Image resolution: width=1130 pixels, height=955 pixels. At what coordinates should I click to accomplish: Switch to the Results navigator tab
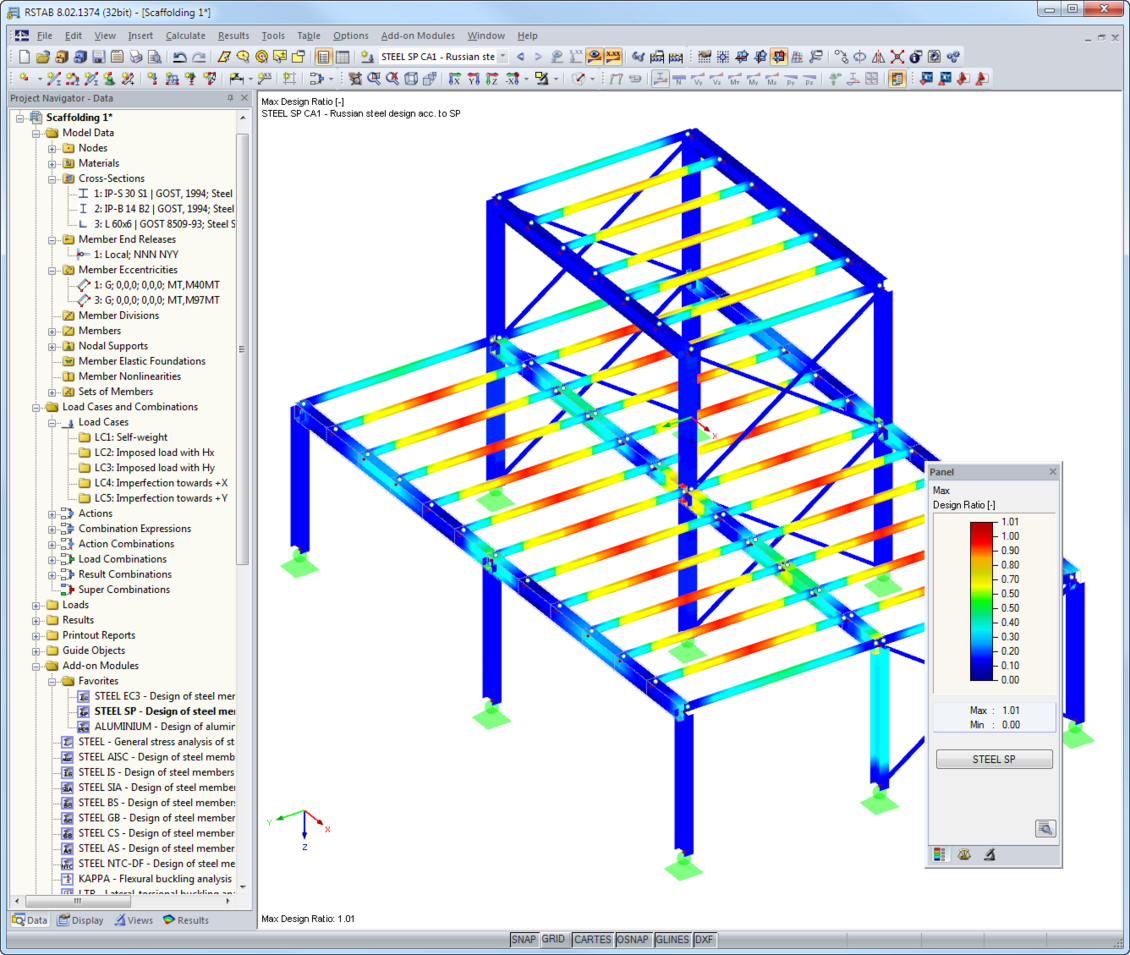186,920
